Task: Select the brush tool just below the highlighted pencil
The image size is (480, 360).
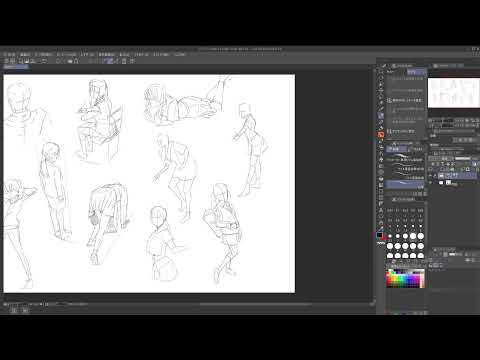Action: (x=381, y=122)
